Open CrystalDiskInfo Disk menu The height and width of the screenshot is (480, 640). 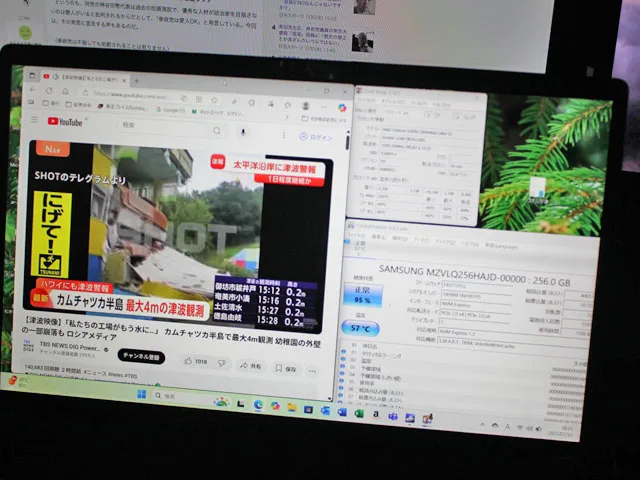(x=444, y=242)
